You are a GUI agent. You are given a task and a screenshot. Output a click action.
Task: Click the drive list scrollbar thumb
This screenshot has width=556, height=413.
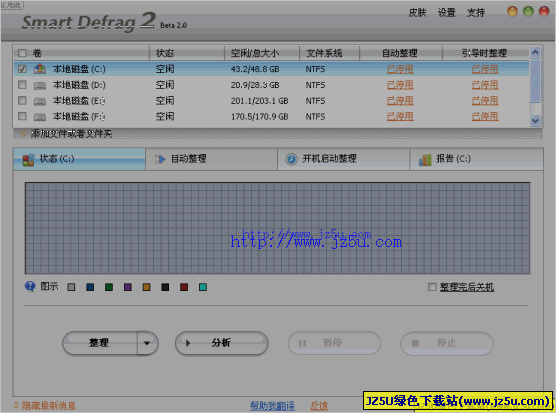pyautogui.click(x=535, y=80)
